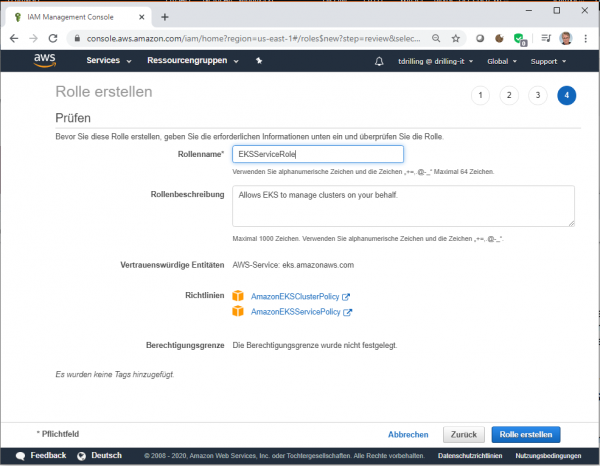The height and width of the screenshot is (466, 600).
Task: Click the browser address bar URL
Action: coord(253,38)
